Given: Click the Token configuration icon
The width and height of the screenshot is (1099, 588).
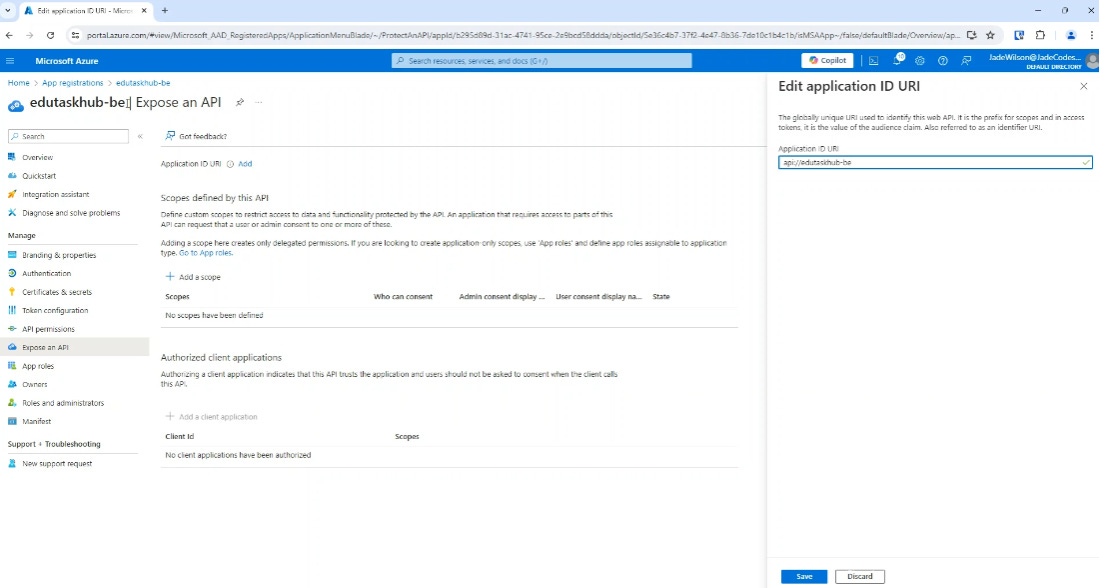Looking at the screenshot, I should [12, 310].
